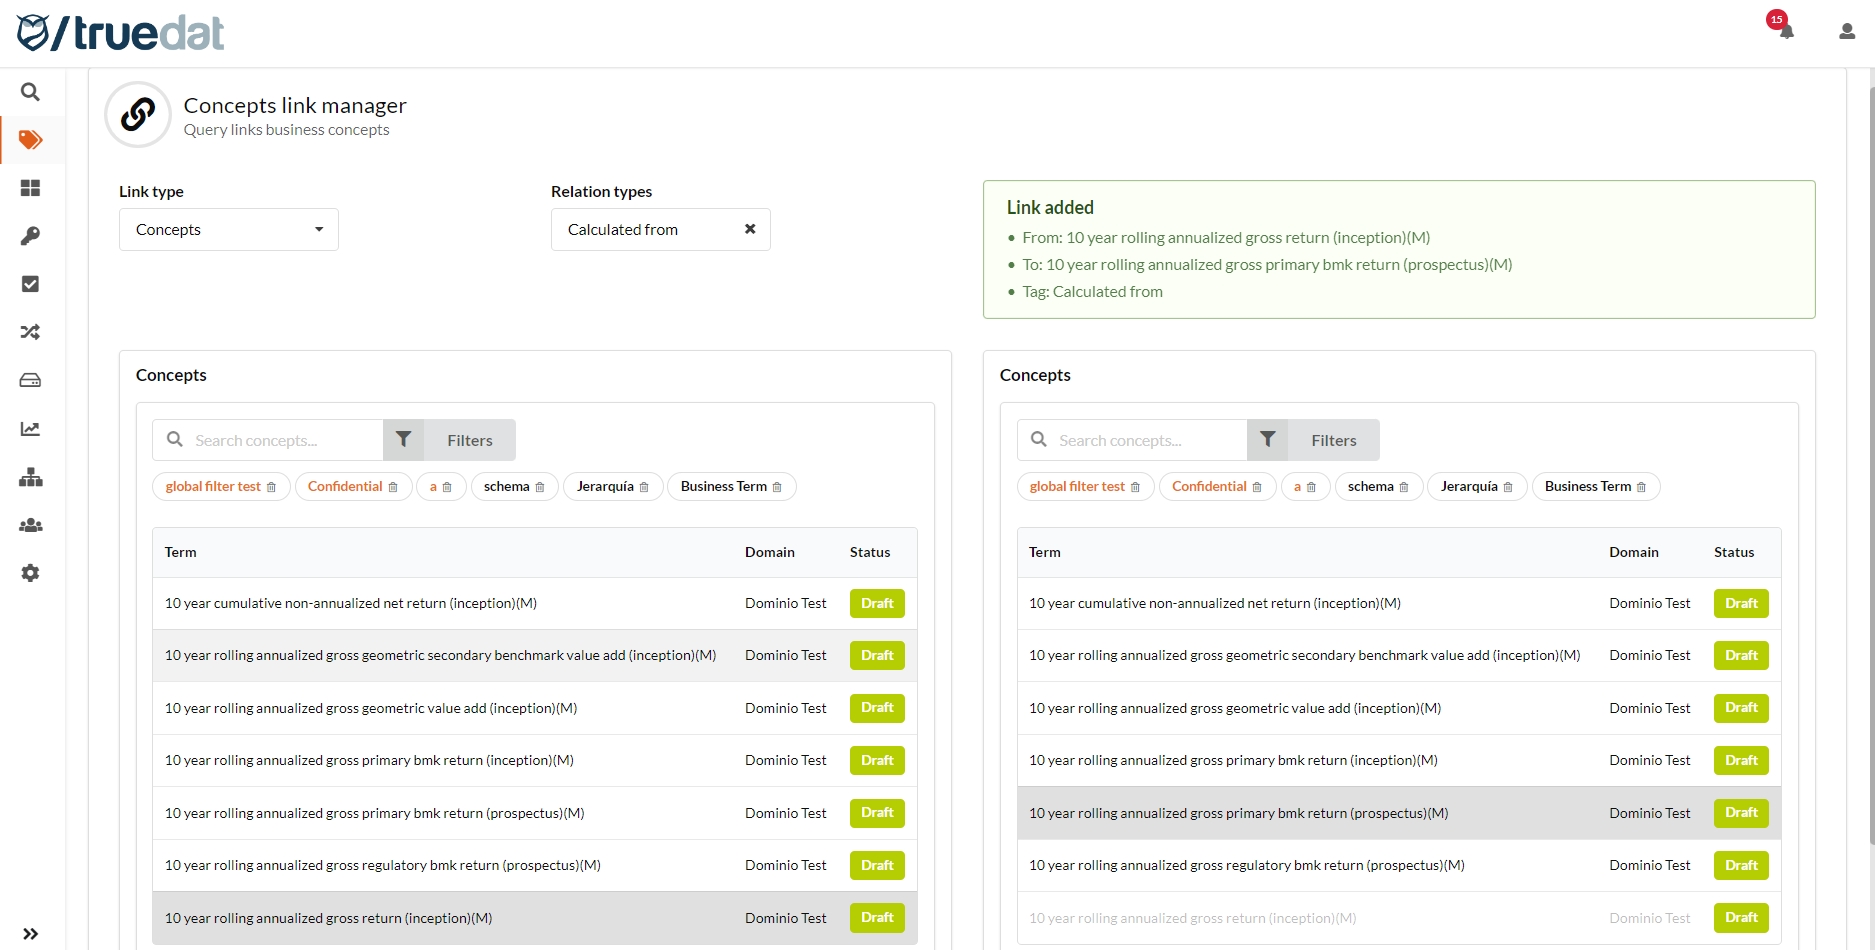Viewport: 1875px width, 950px height.
Task: Select right row gross regulatory bmk return (prospectus)
Action: click(x=1246, y=866)
